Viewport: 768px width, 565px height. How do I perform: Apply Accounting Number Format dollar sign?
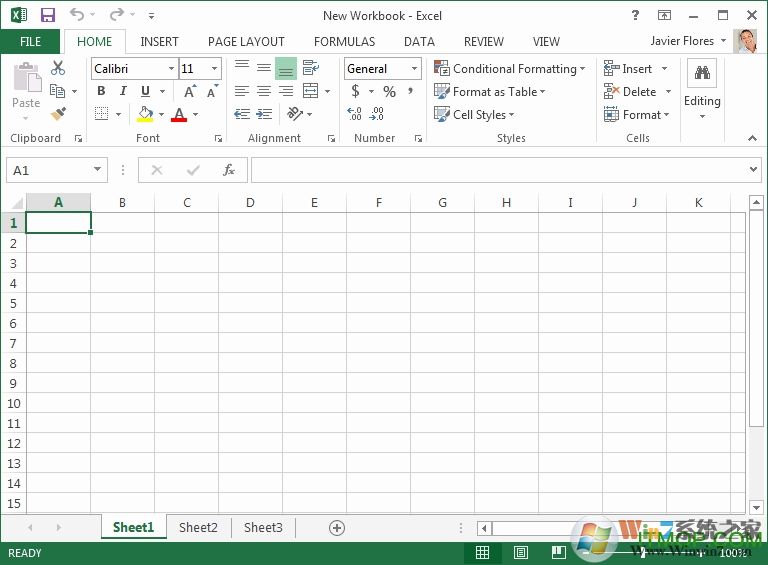pos(355,92)
